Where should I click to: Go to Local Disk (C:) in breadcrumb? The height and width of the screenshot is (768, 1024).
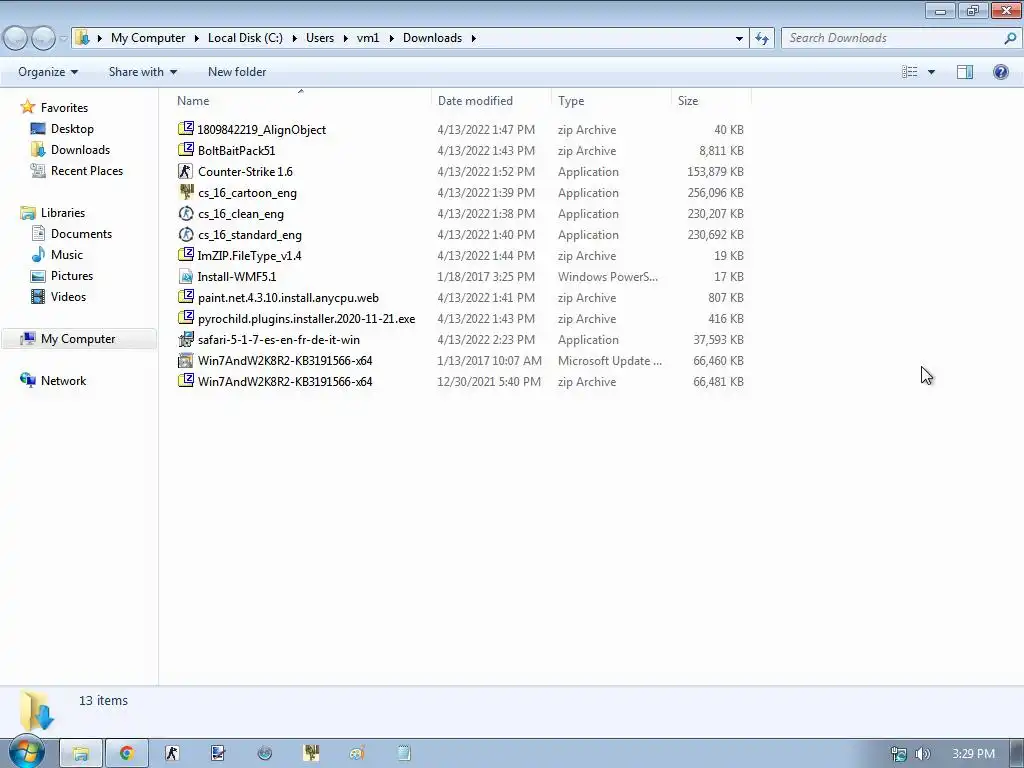pyautogui.click(x=246, y=38)
